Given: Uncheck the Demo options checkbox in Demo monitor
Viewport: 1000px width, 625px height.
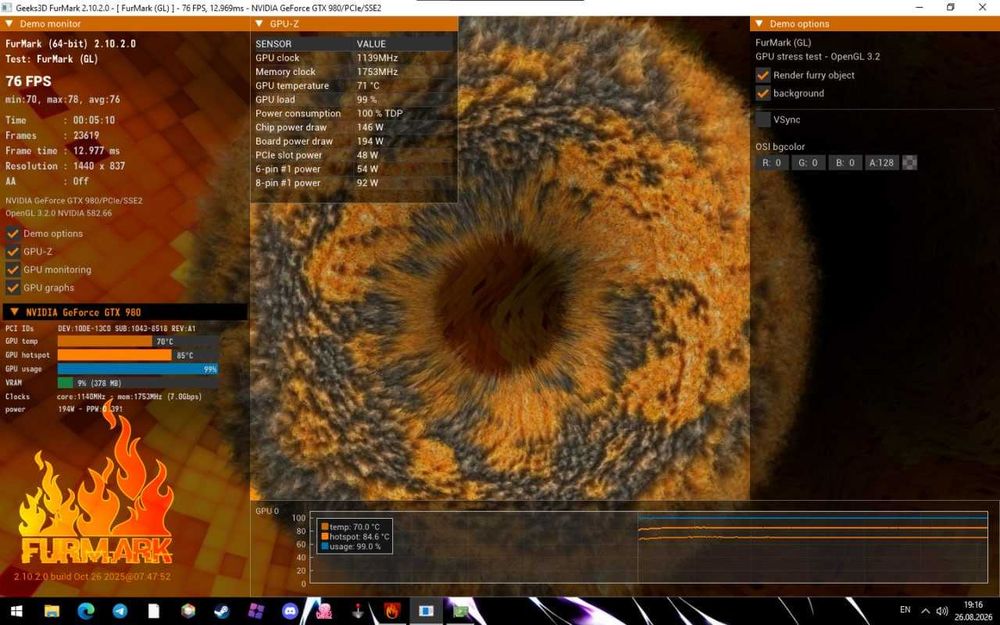Looking at the screenshot, I should (13, 233).
